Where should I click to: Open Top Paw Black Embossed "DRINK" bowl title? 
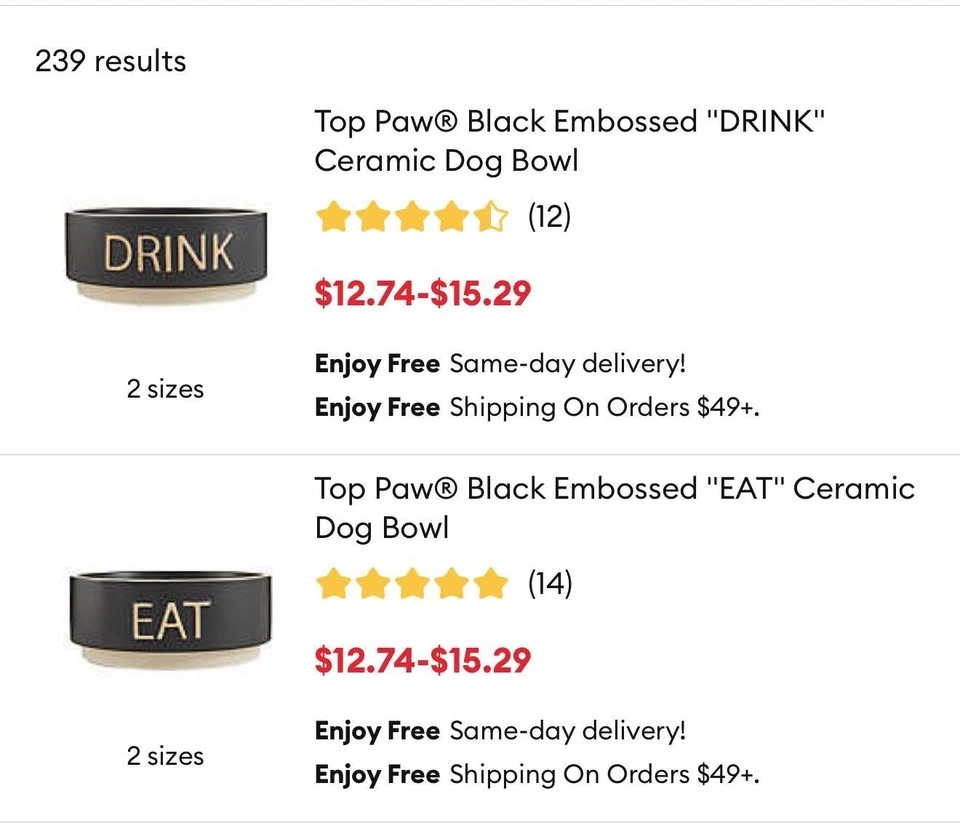[570, 141]
